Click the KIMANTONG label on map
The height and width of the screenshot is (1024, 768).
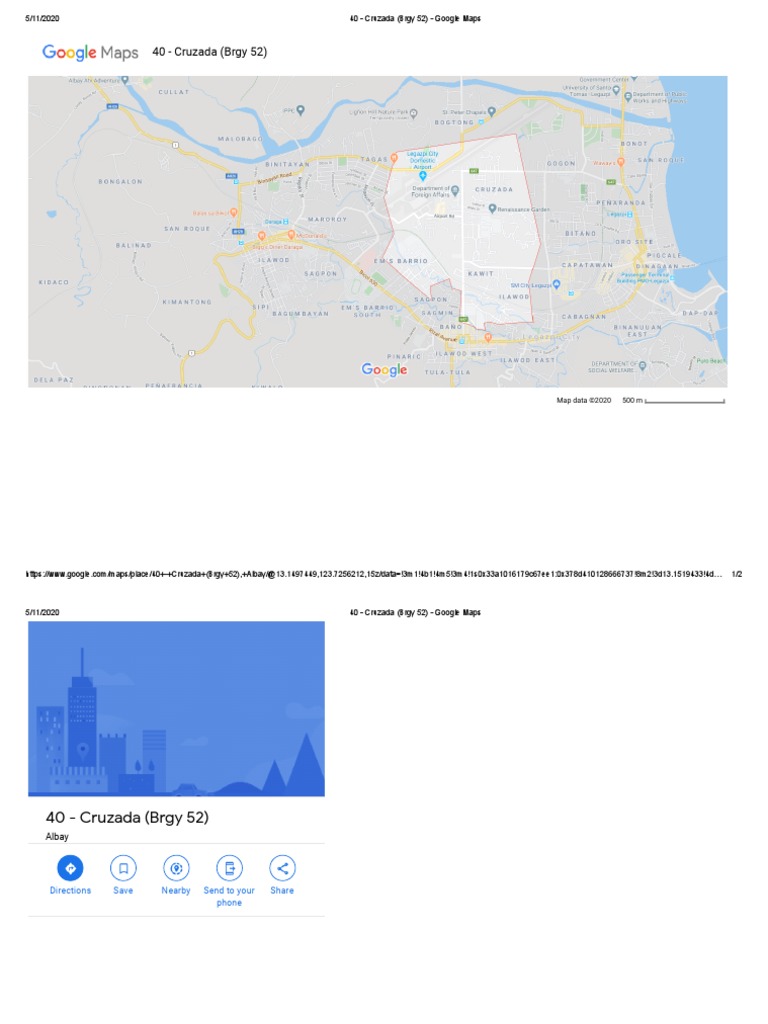pyautogui.click(x=187, y=302)
